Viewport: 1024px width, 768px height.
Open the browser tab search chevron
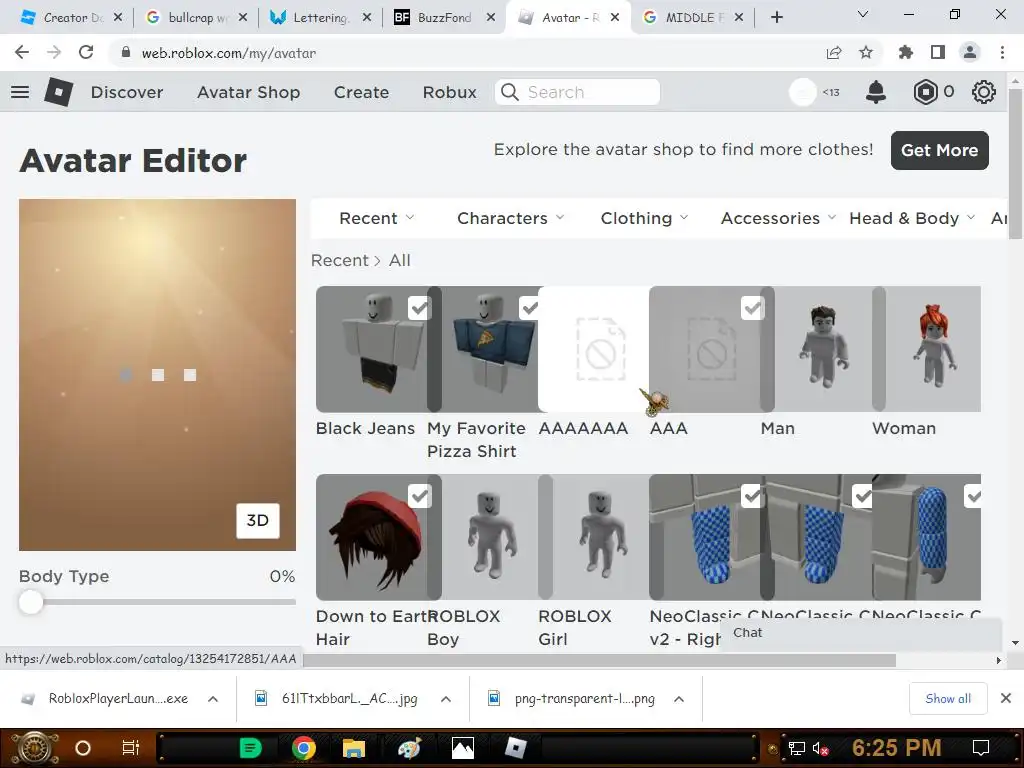click(x=863, y=14)
